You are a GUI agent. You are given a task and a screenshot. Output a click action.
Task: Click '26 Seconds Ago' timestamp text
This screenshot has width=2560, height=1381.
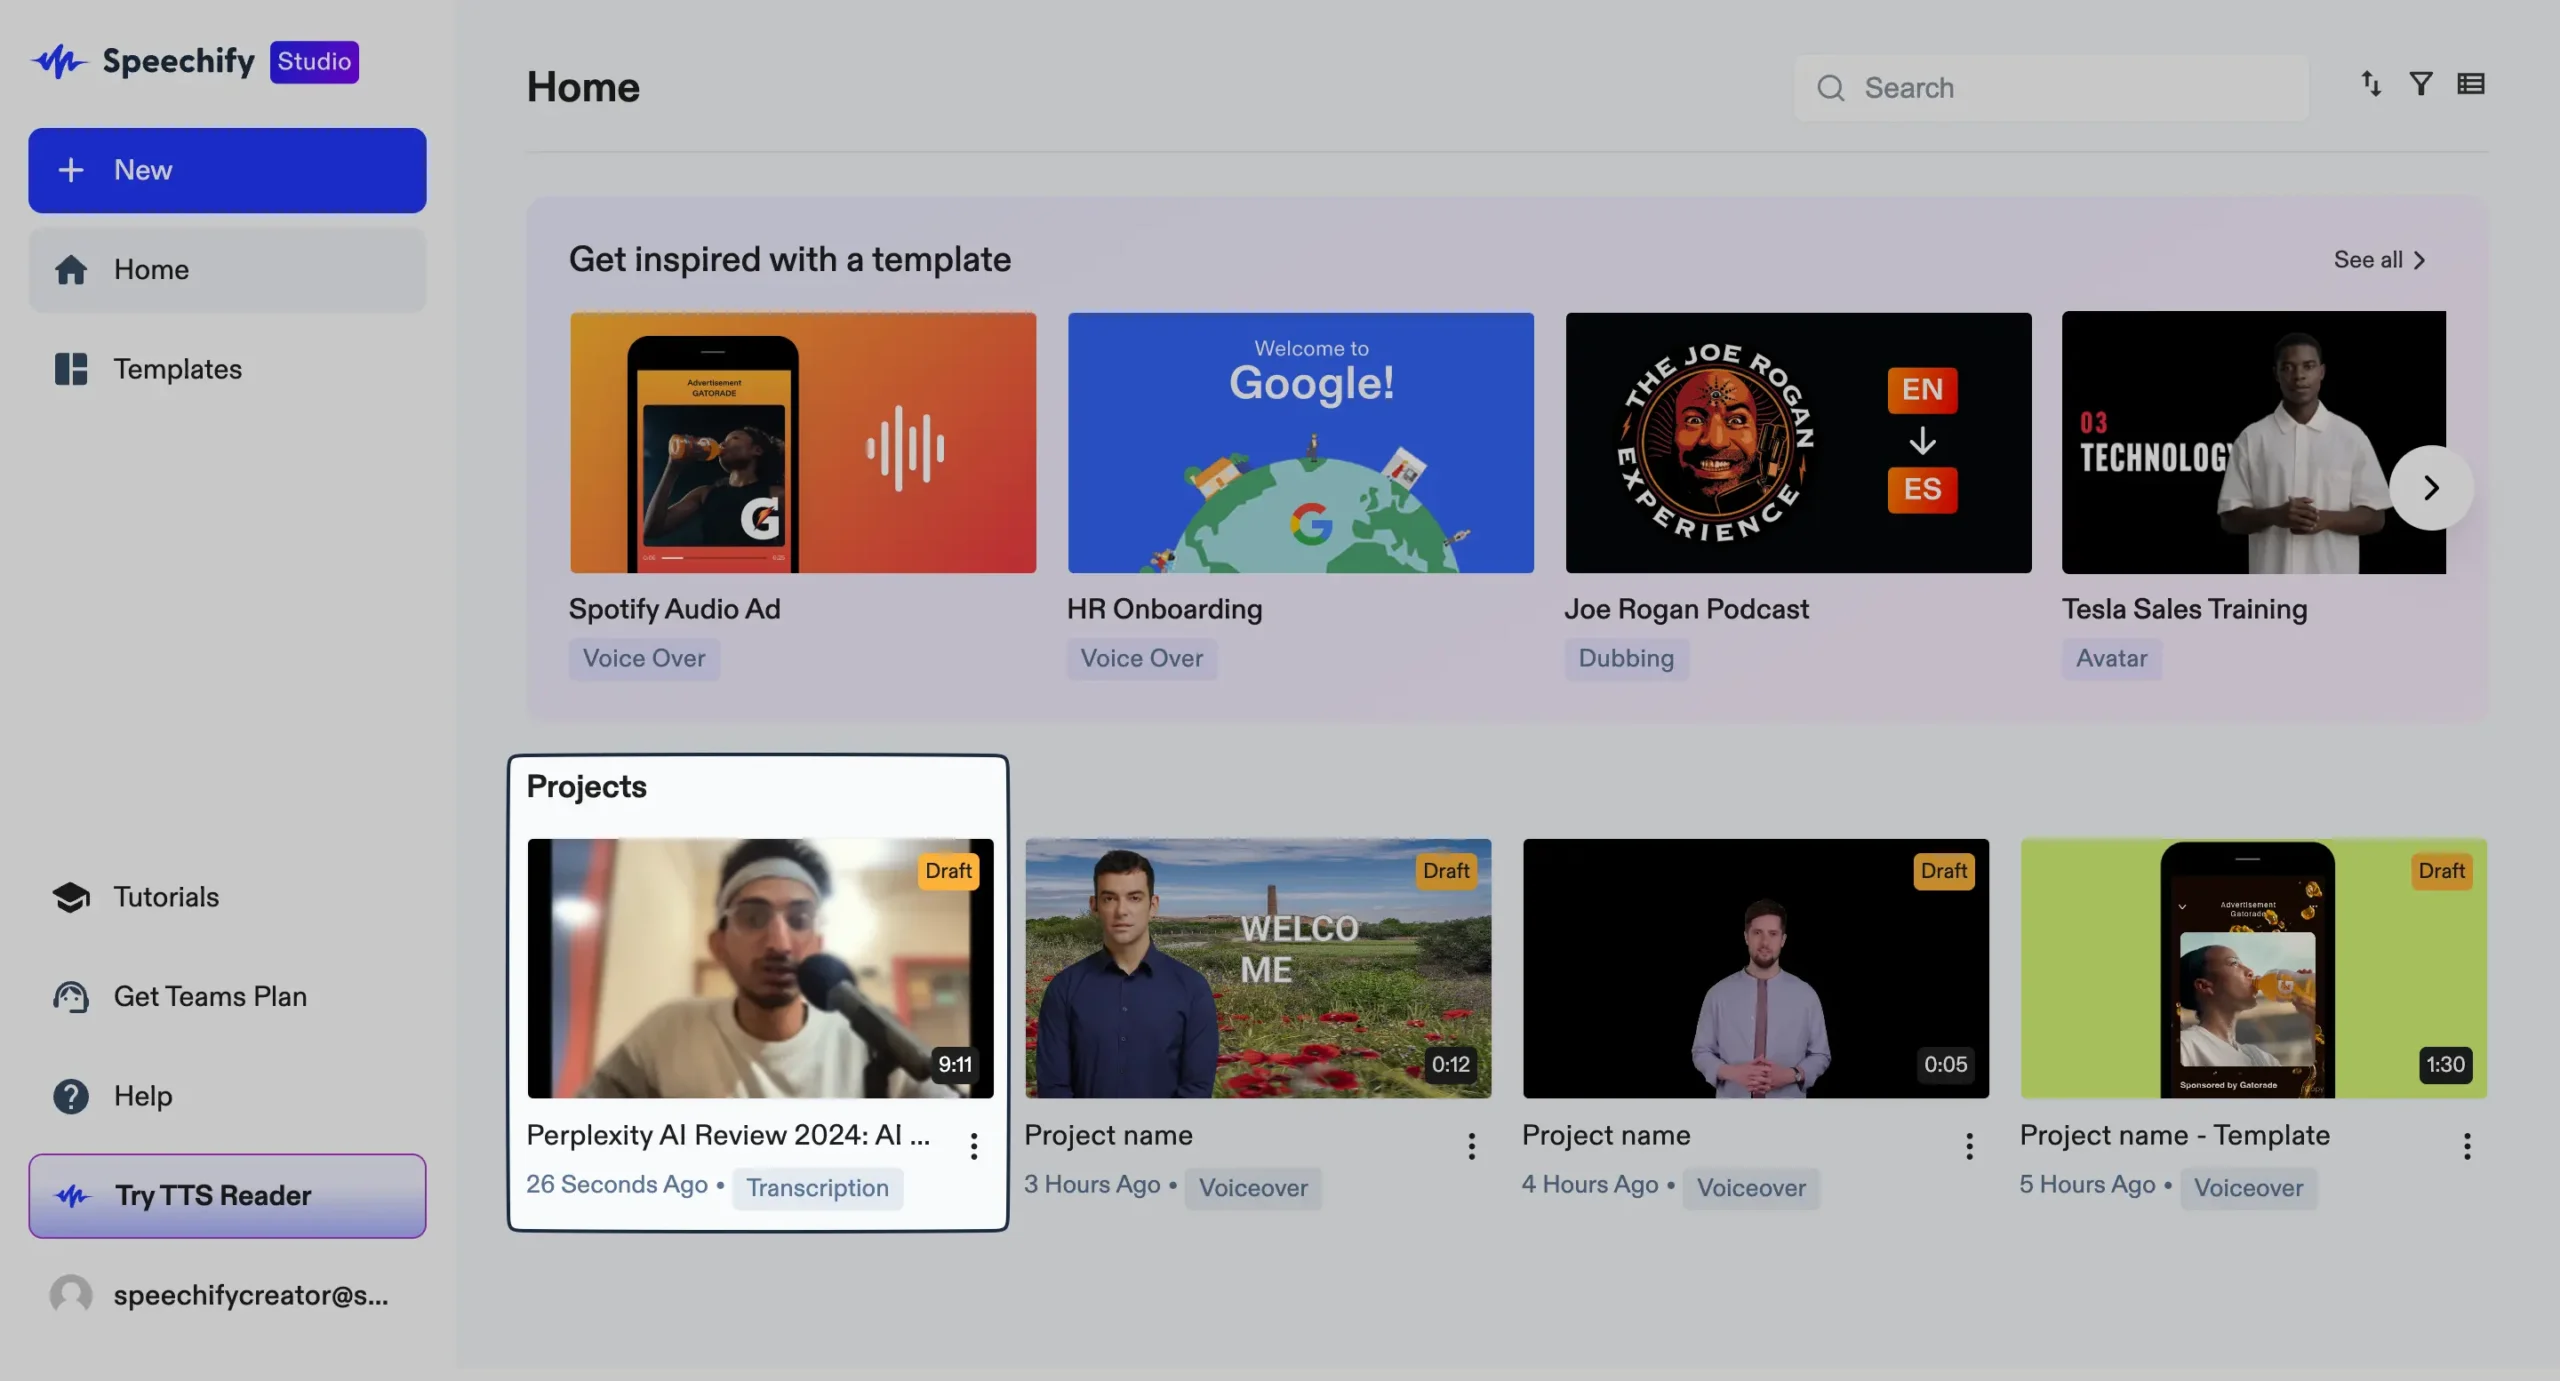[x=617, y=1185]
